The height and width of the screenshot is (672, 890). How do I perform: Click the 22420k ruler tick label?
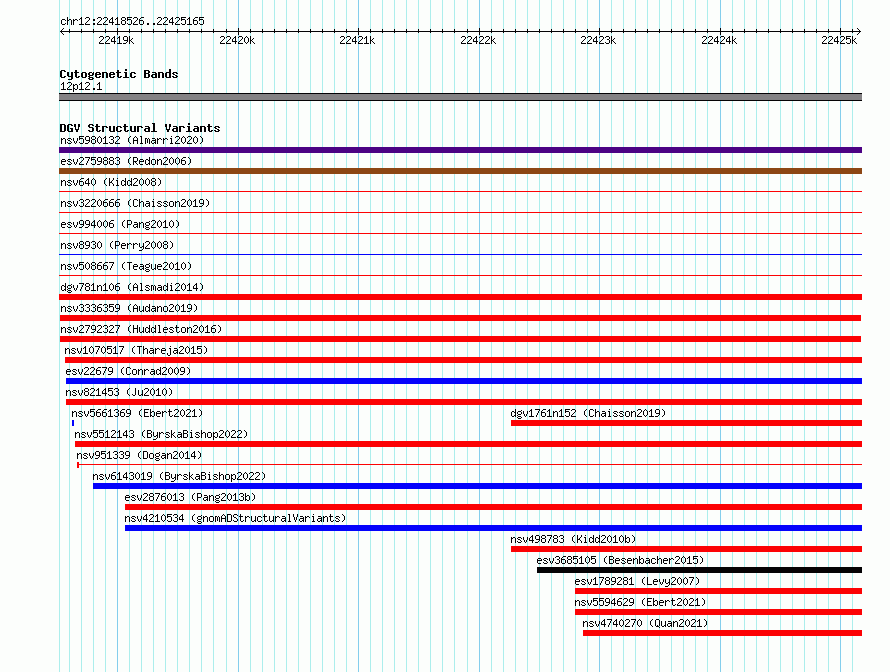point(237,40)
